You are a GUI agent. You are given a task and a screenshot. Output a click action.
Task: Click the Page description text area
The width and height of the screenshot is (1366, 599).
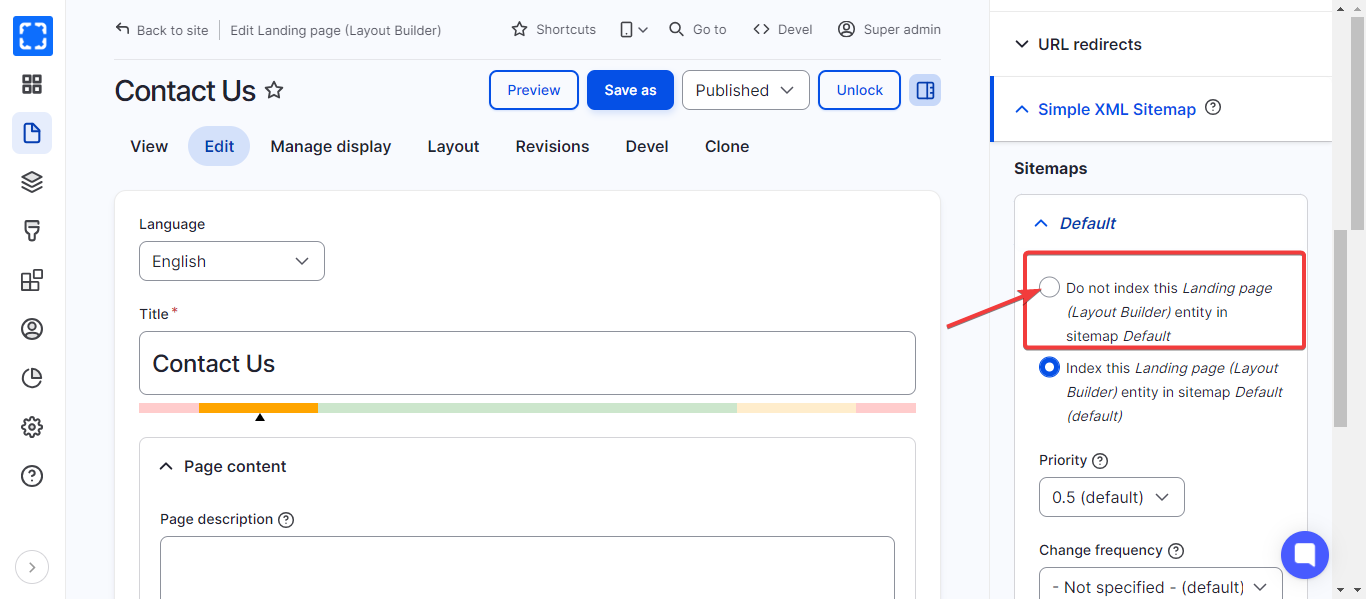point(527,567)
